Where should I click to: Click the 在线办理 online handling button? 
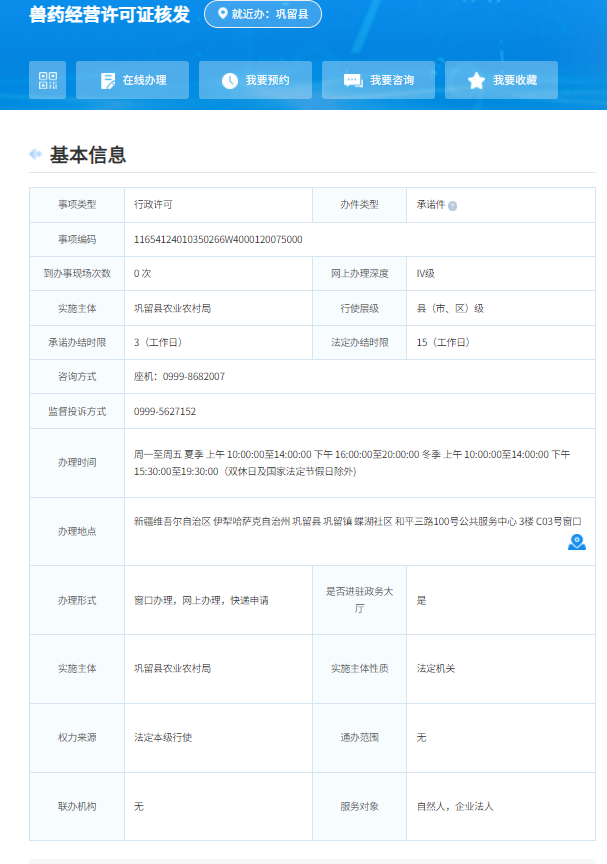[x=132, y=80]
